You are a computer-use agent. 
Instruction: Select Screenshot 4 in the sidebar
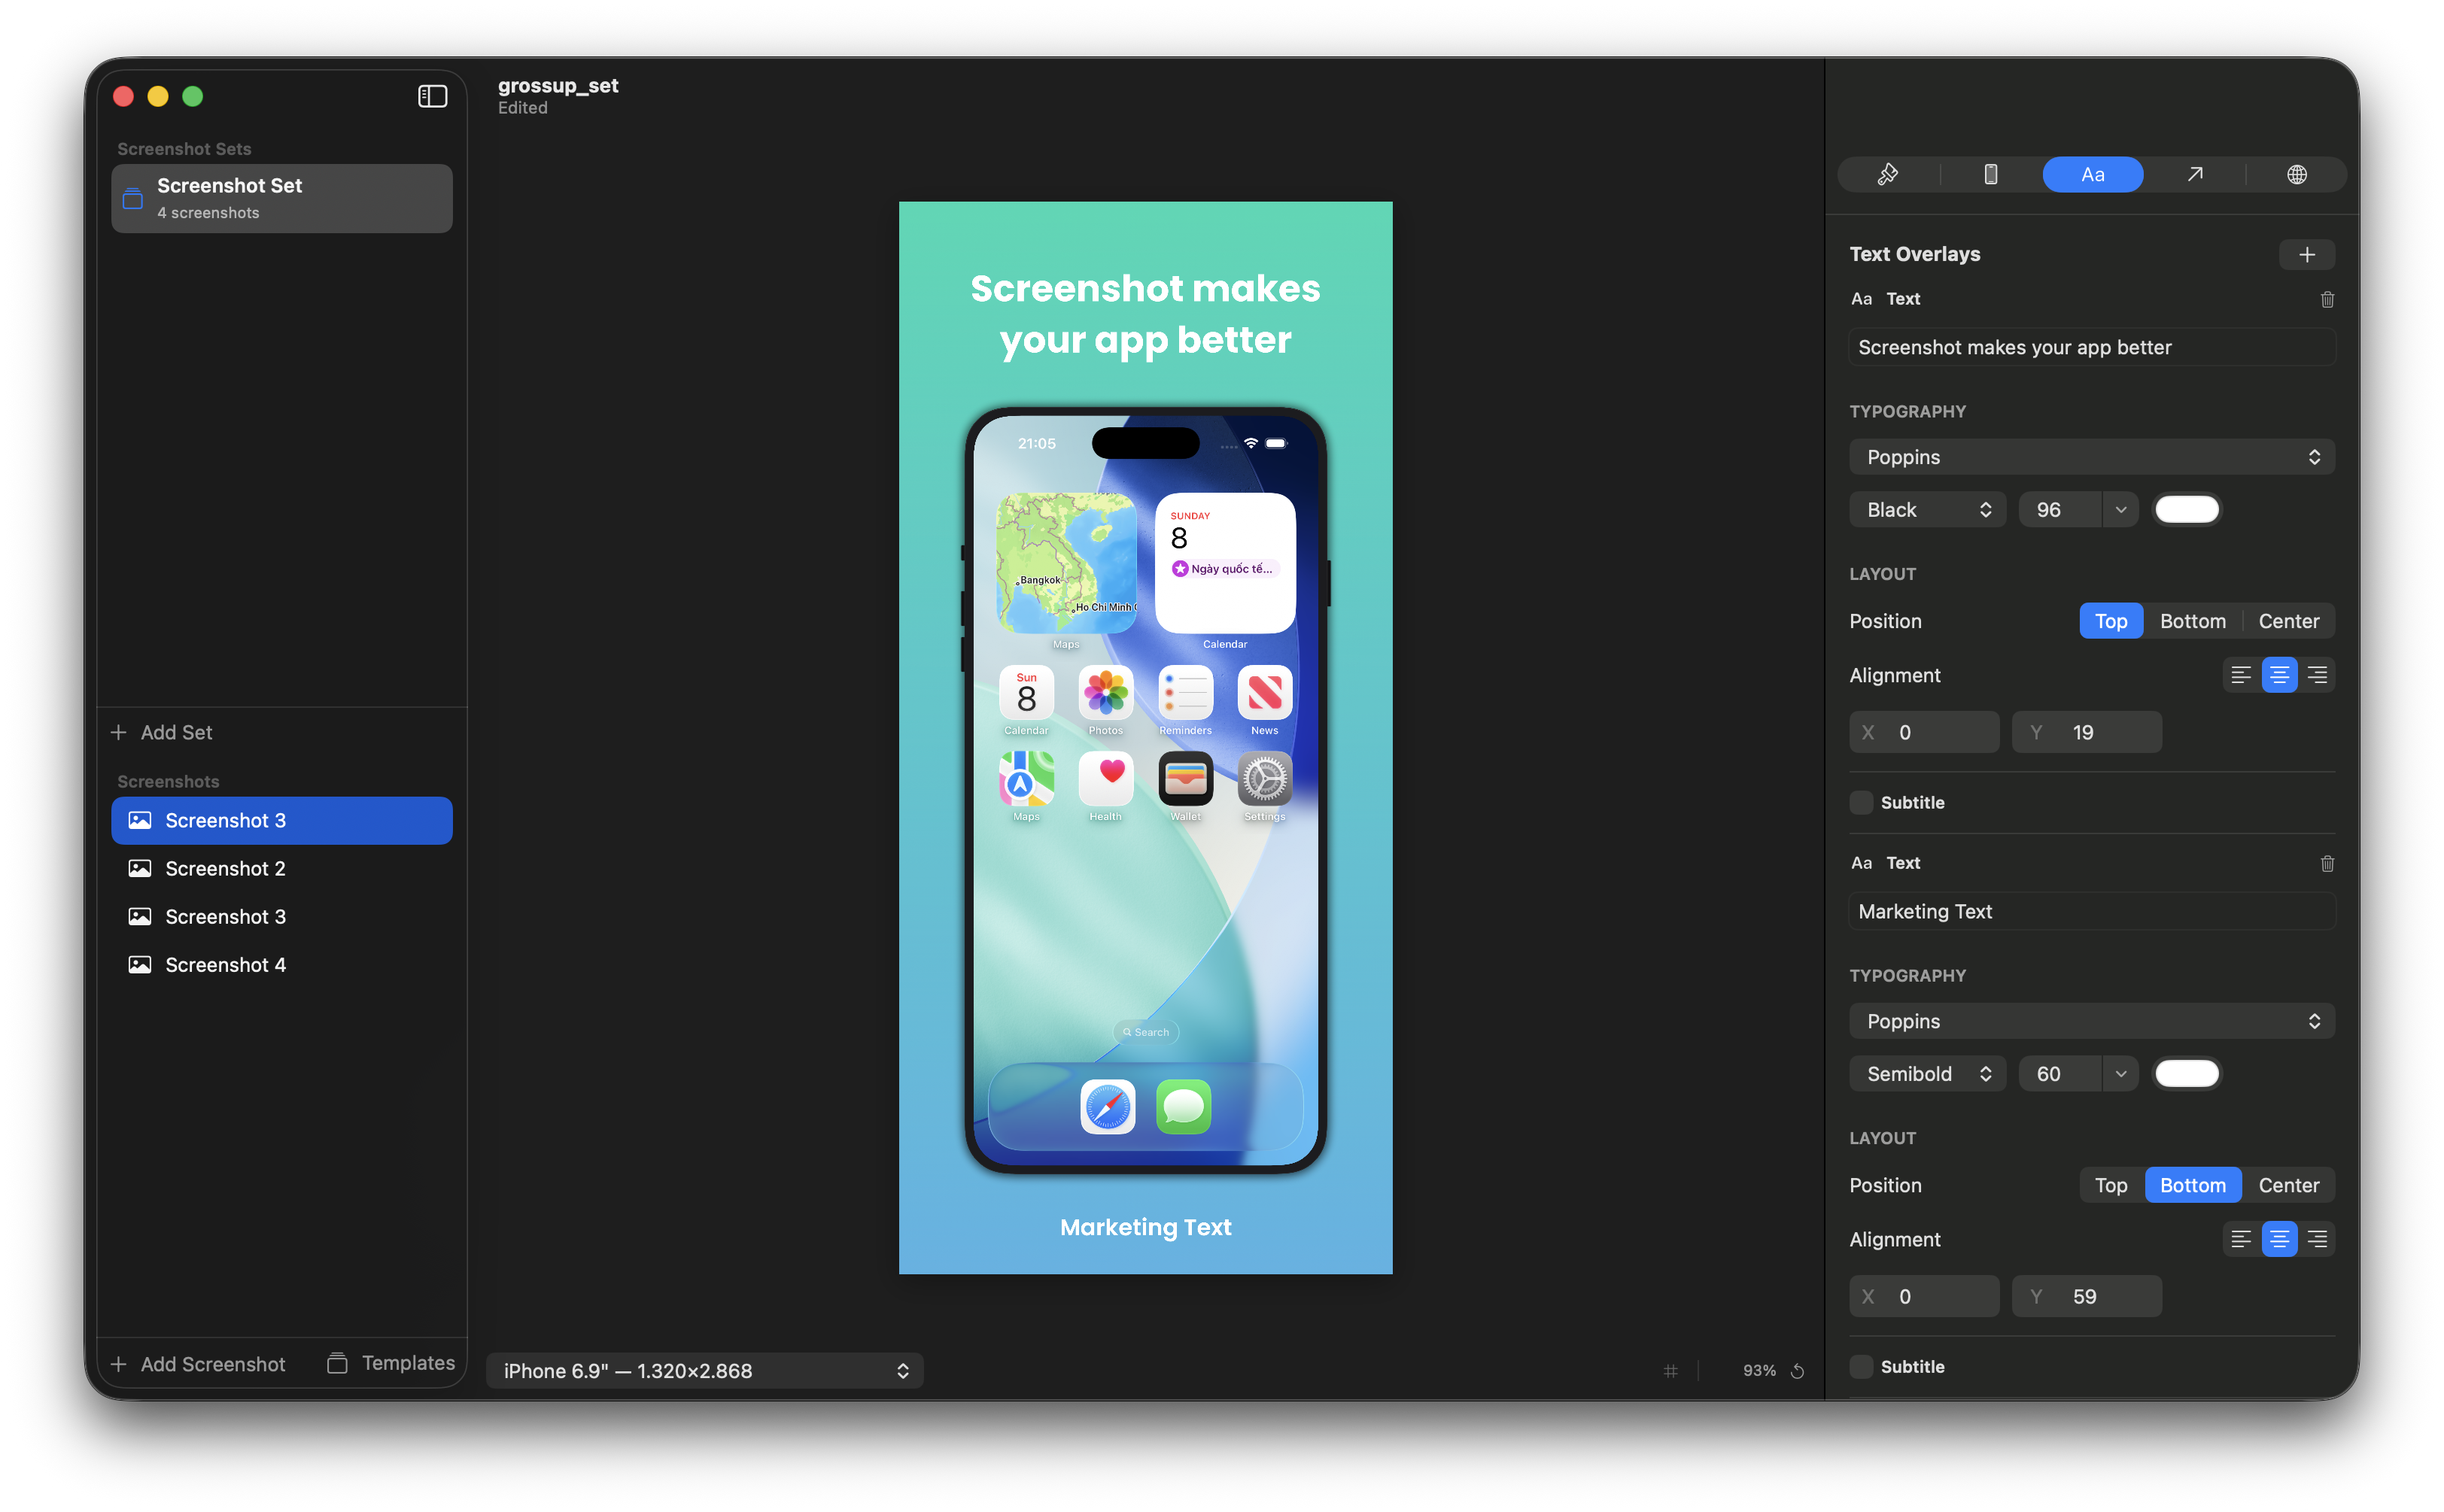point(225,965)
